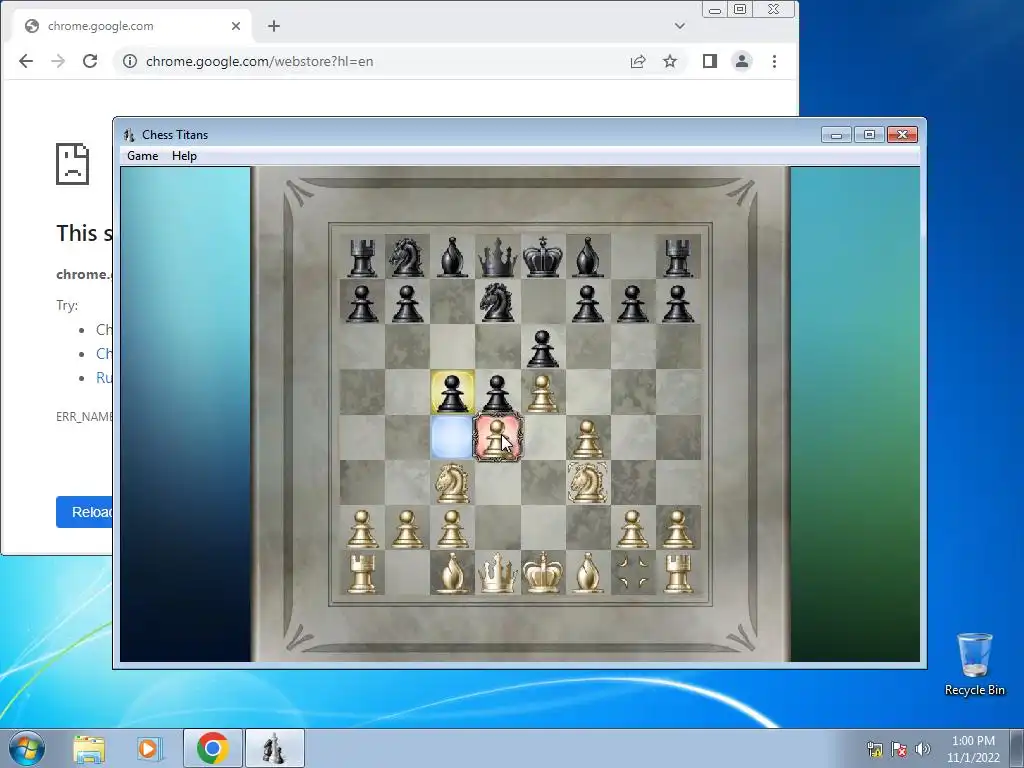The image size is (1024, 768).
Task: Select the white pawn on a2
Action: [362, 528]
